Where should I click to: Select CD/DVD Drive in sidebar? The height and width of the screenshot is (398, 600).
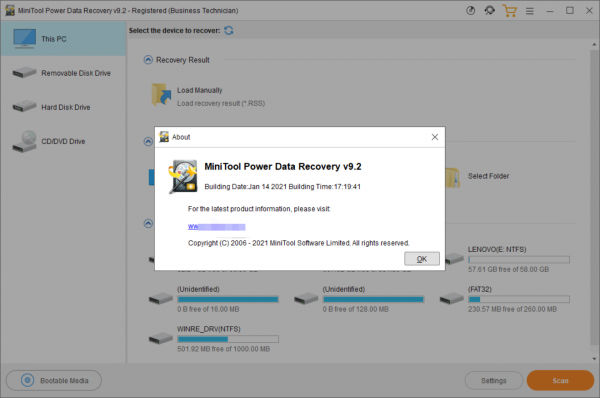click(64, 141)
